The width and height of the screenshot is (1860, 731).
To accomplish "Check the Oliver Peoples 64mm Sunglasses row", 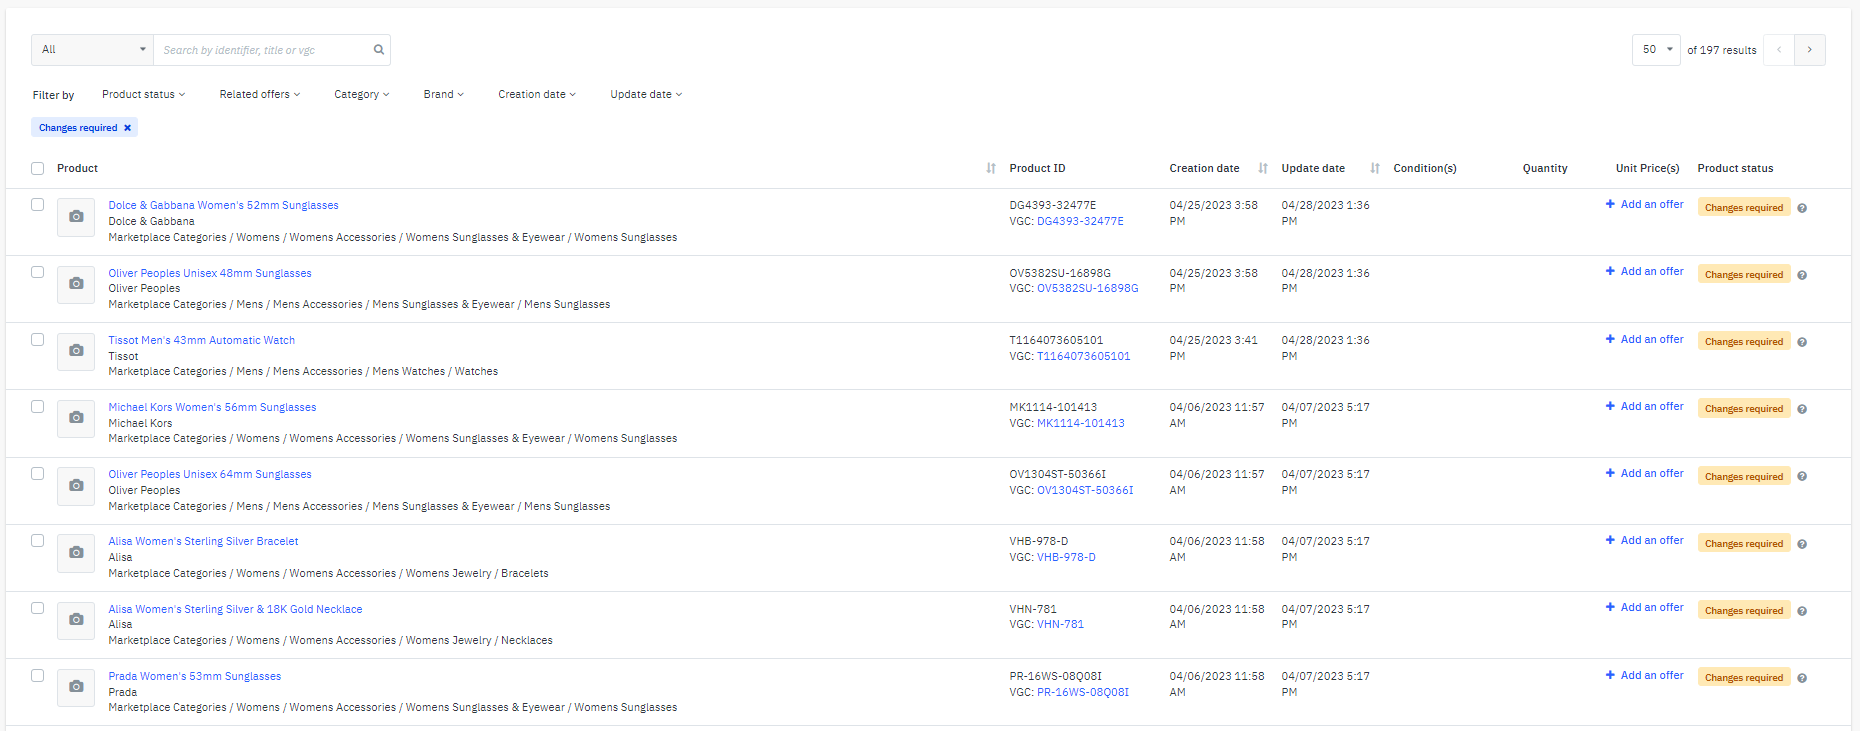I will click(x=37, y=473).
